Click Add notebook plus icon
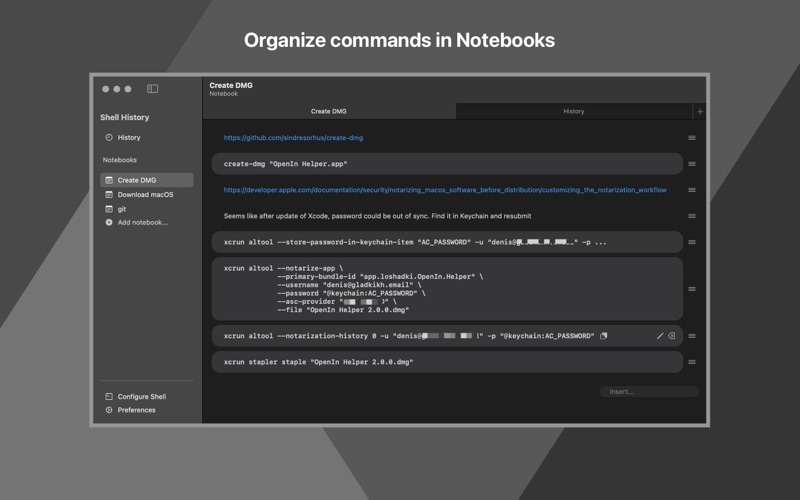800x500 pixels. tap(109, 223)
